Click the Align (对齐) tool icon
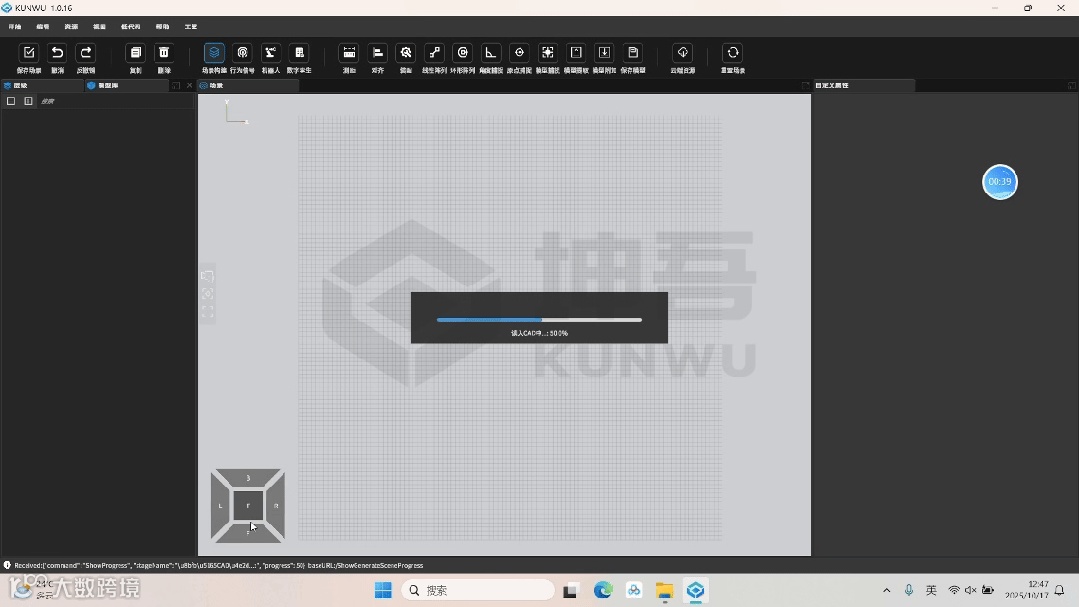The width and height of the screenshot is (1079, 607). tap(378, 53)
